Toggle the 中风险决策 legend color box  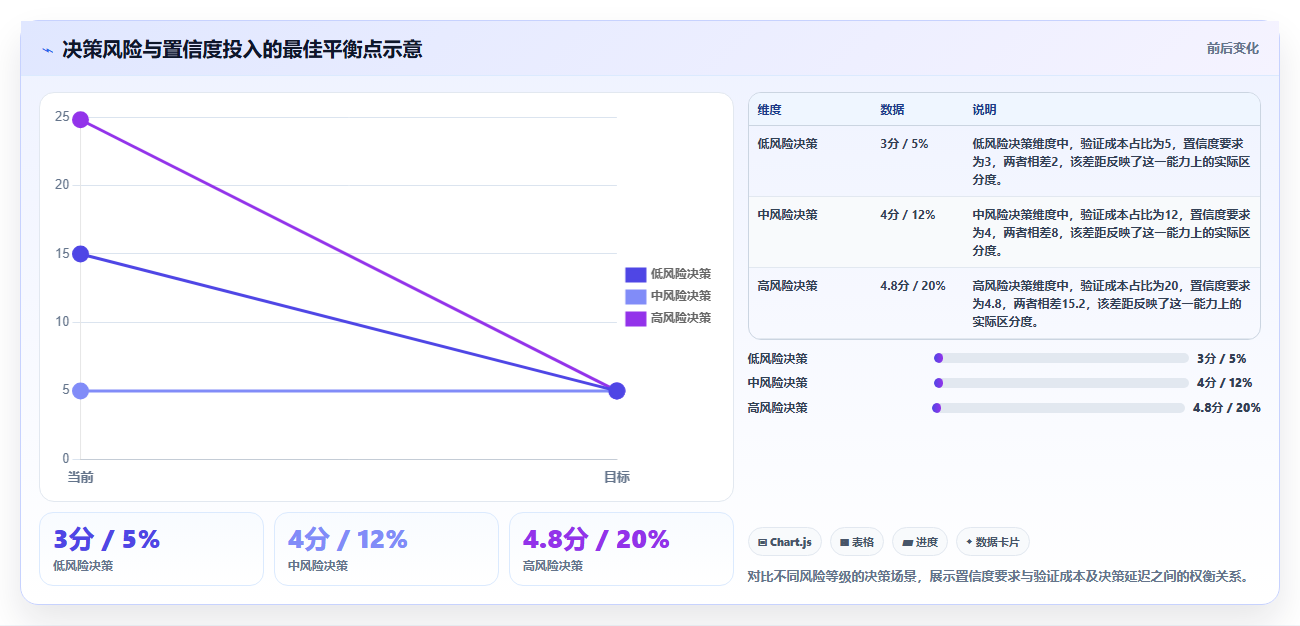point(636,296)
